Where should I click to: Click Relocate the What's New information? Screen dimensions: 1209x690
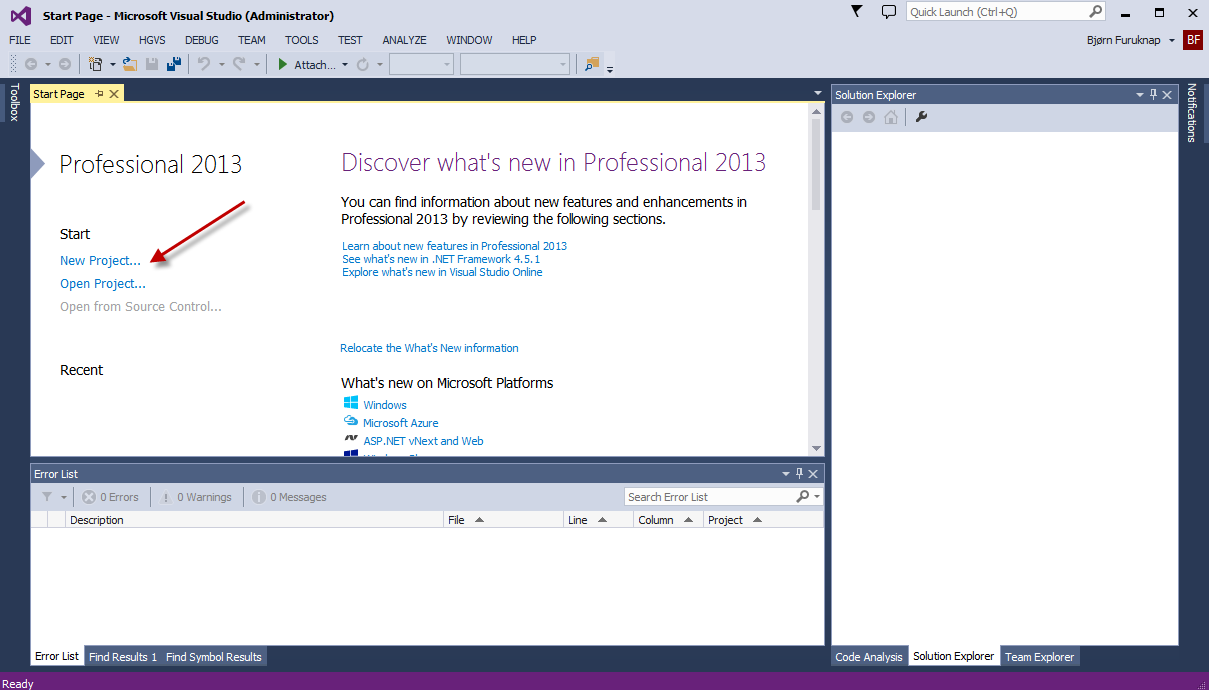429,348
